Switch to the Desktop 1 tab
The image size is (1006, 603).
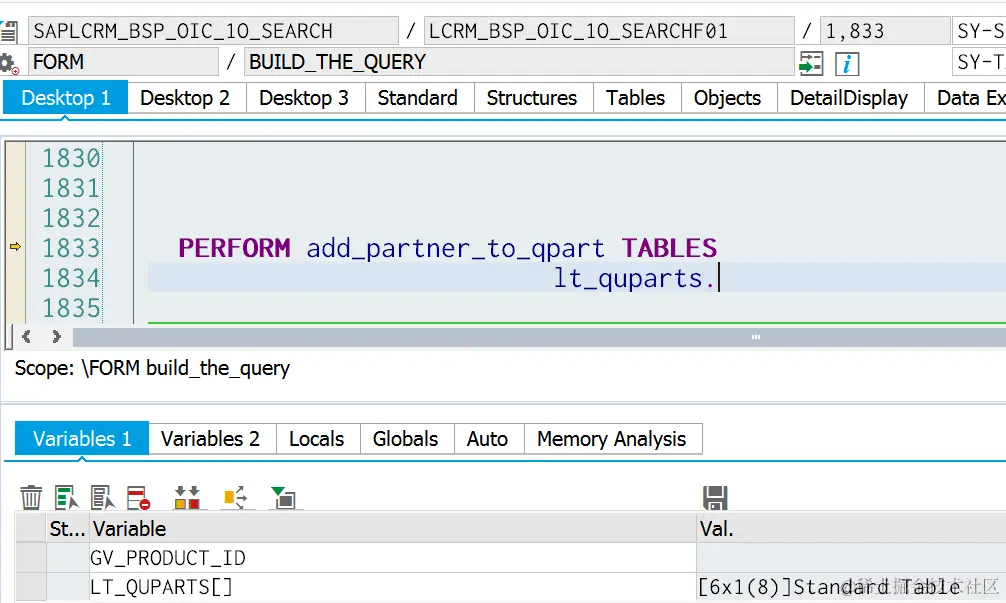(x=65, y=98)
